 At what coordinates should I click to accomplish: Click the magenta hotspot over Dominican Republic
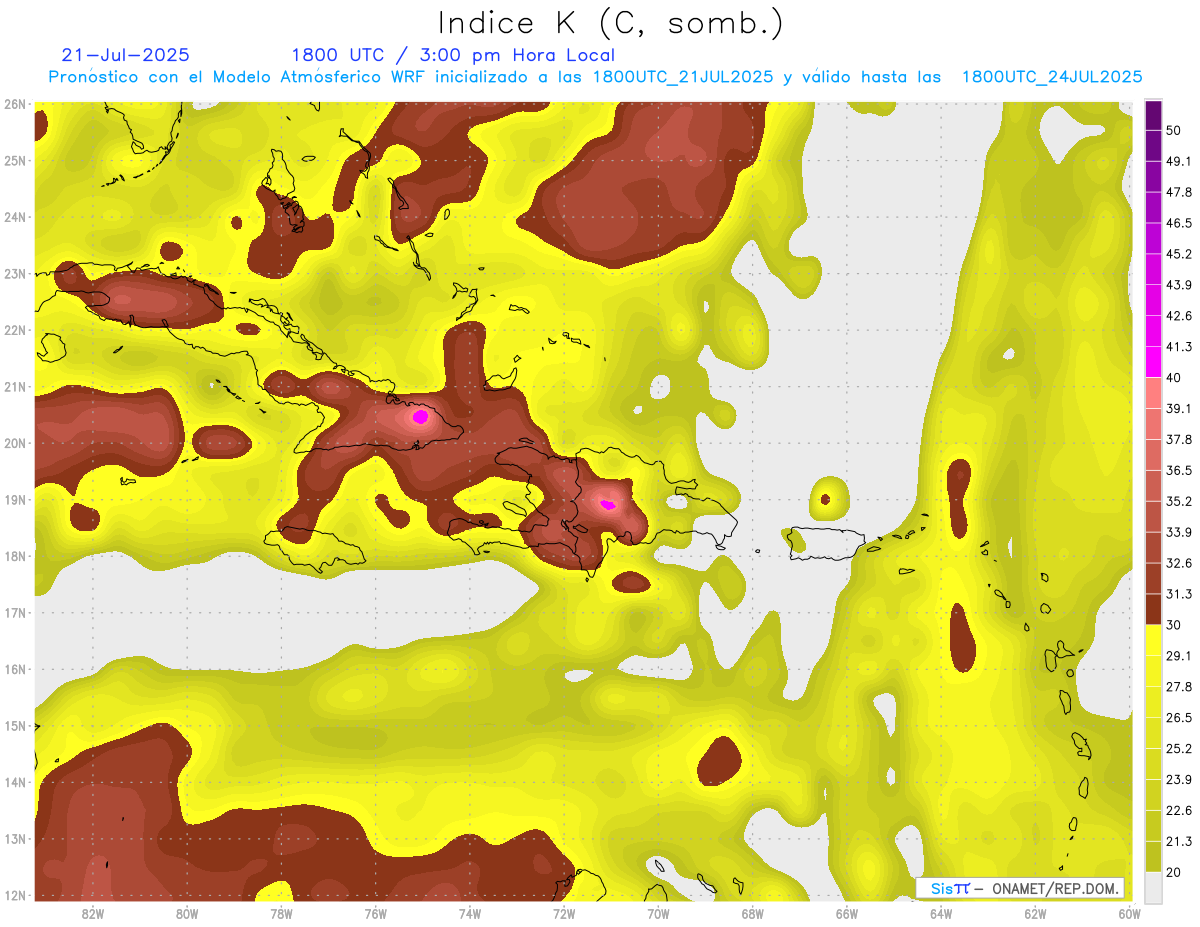[x=607, y=505]
